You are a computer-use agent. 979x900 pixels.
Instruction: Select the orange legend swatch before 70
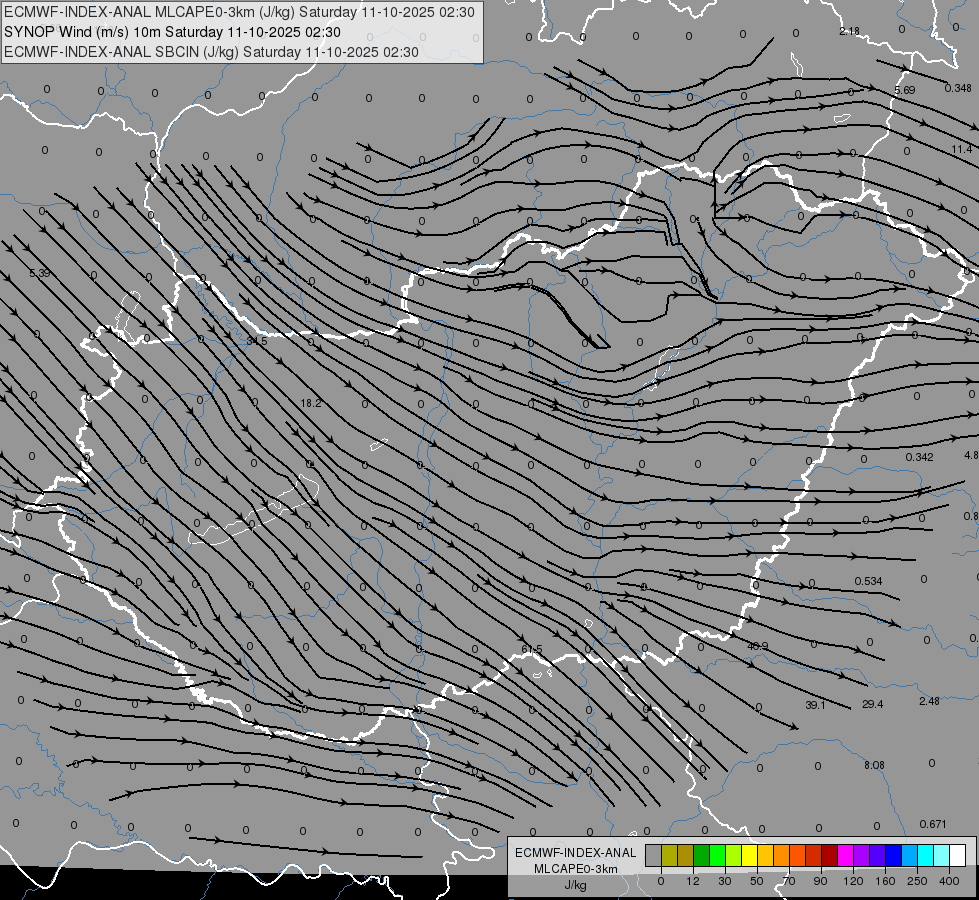(x=782, y=856)
